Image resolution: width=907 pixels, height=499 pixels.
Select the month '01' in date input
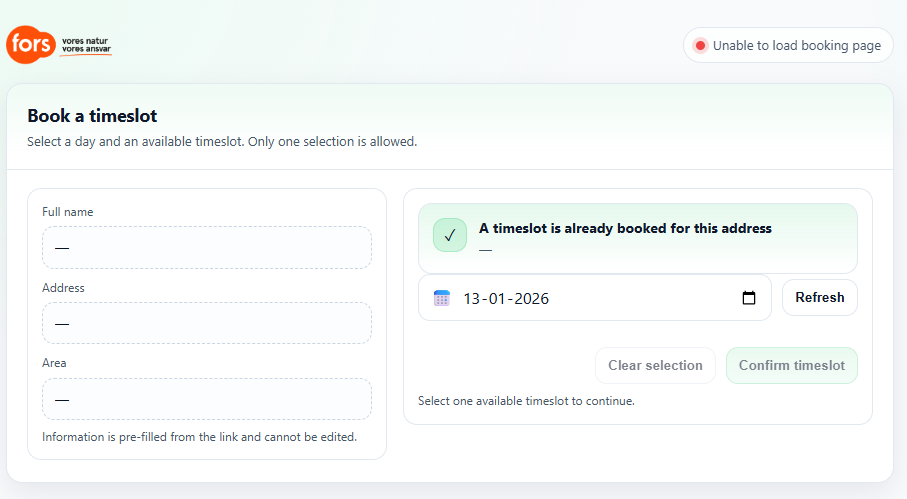pos(498,298)
